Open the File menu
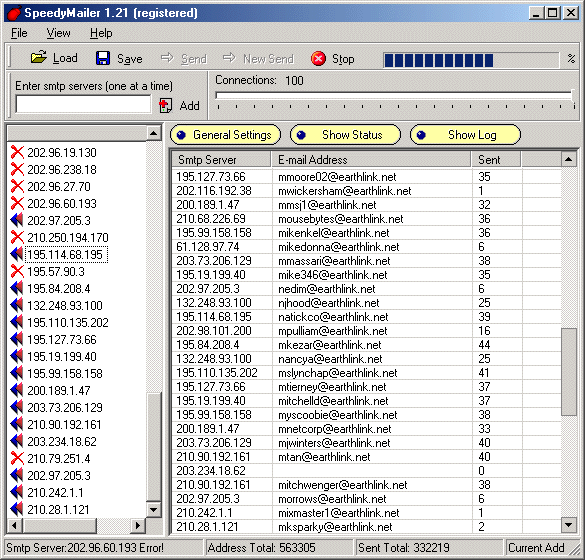The image size is (585, 560). [19, 33]
